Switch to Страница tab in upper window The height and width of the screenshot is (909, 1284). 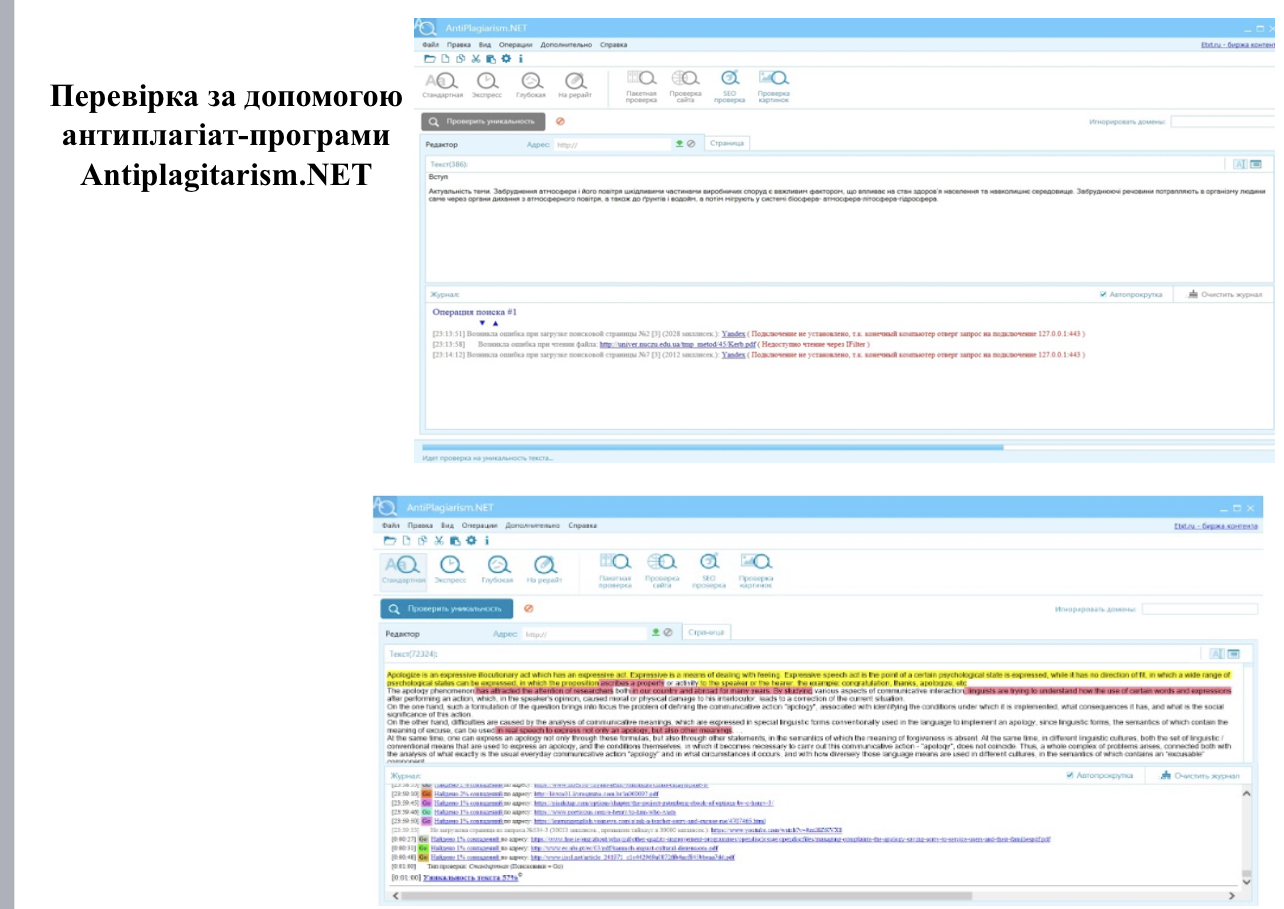click(x=726, y=144)
